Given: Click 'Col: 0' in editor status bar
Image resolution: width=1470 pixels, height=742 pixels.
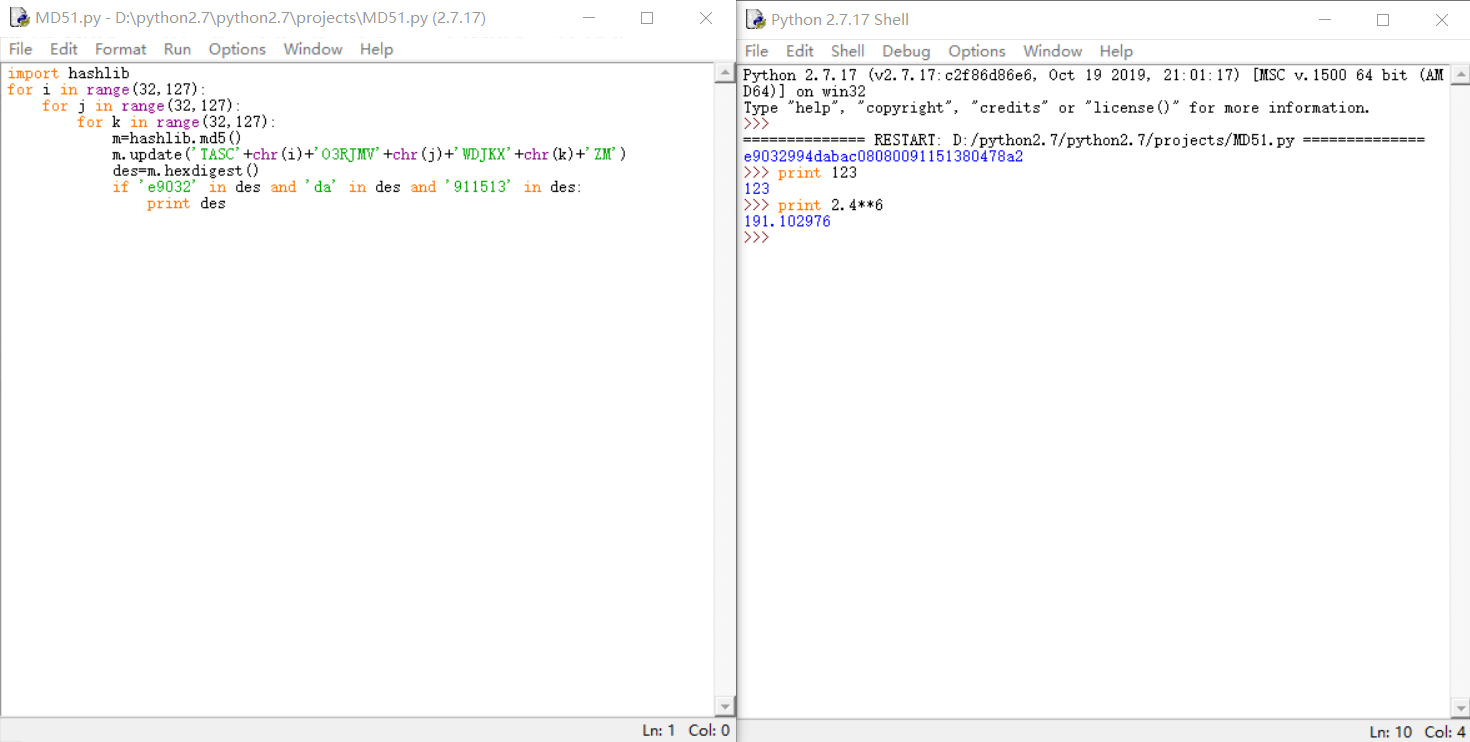Looking at the screenshot, I should 709,731.
